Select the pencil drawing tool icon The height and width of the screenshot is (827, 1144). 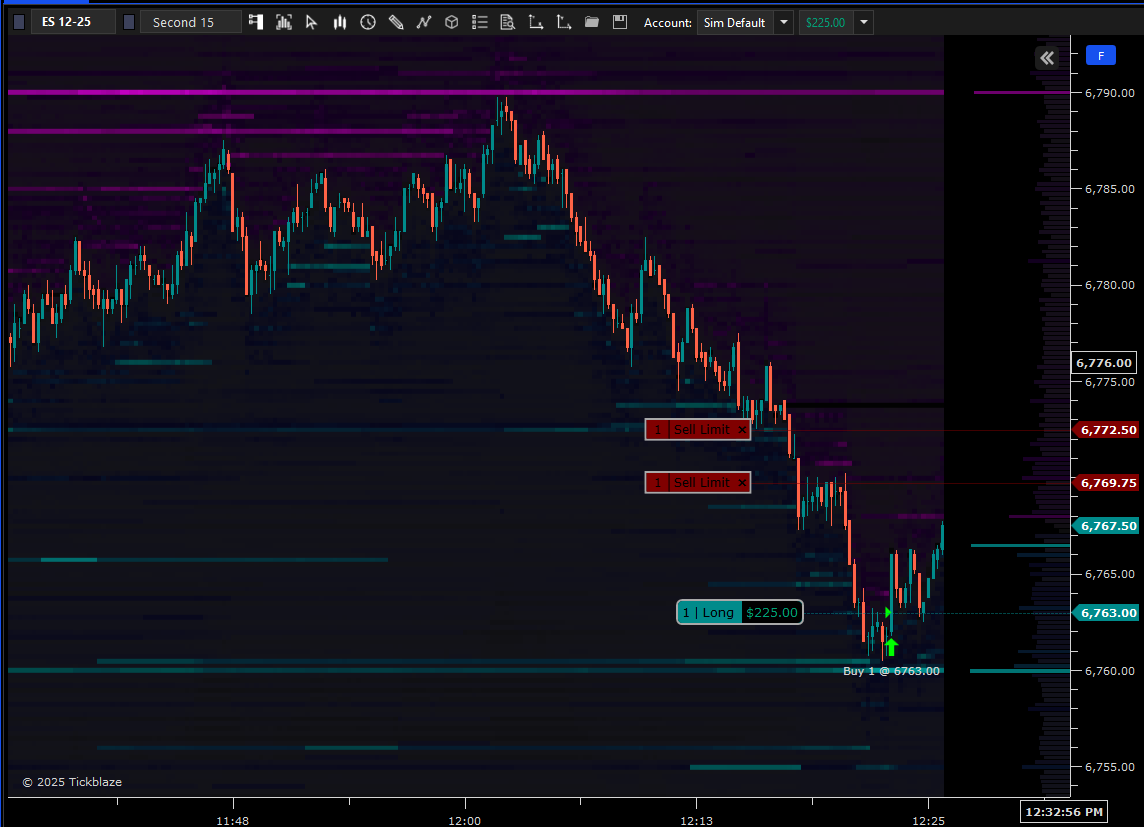point(396,22)
